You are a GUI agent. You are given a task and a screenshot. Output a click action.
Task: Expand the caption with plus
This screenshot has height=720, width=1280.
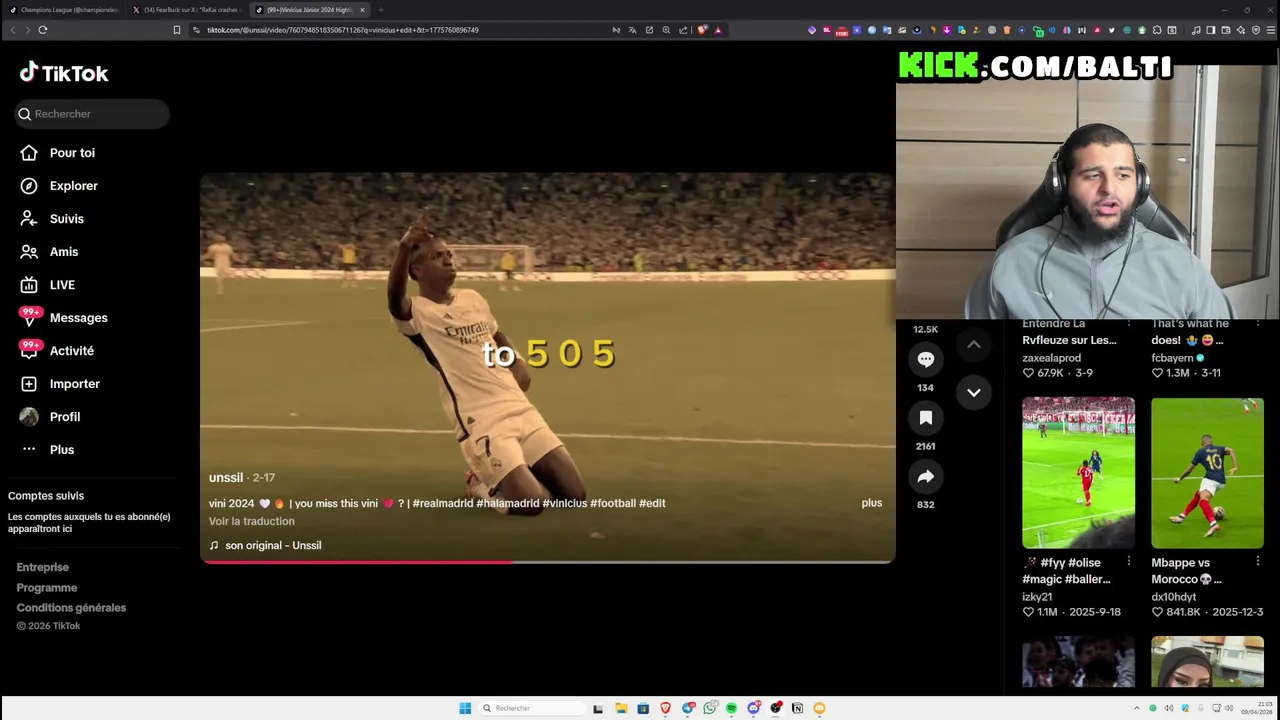point(872,503)
